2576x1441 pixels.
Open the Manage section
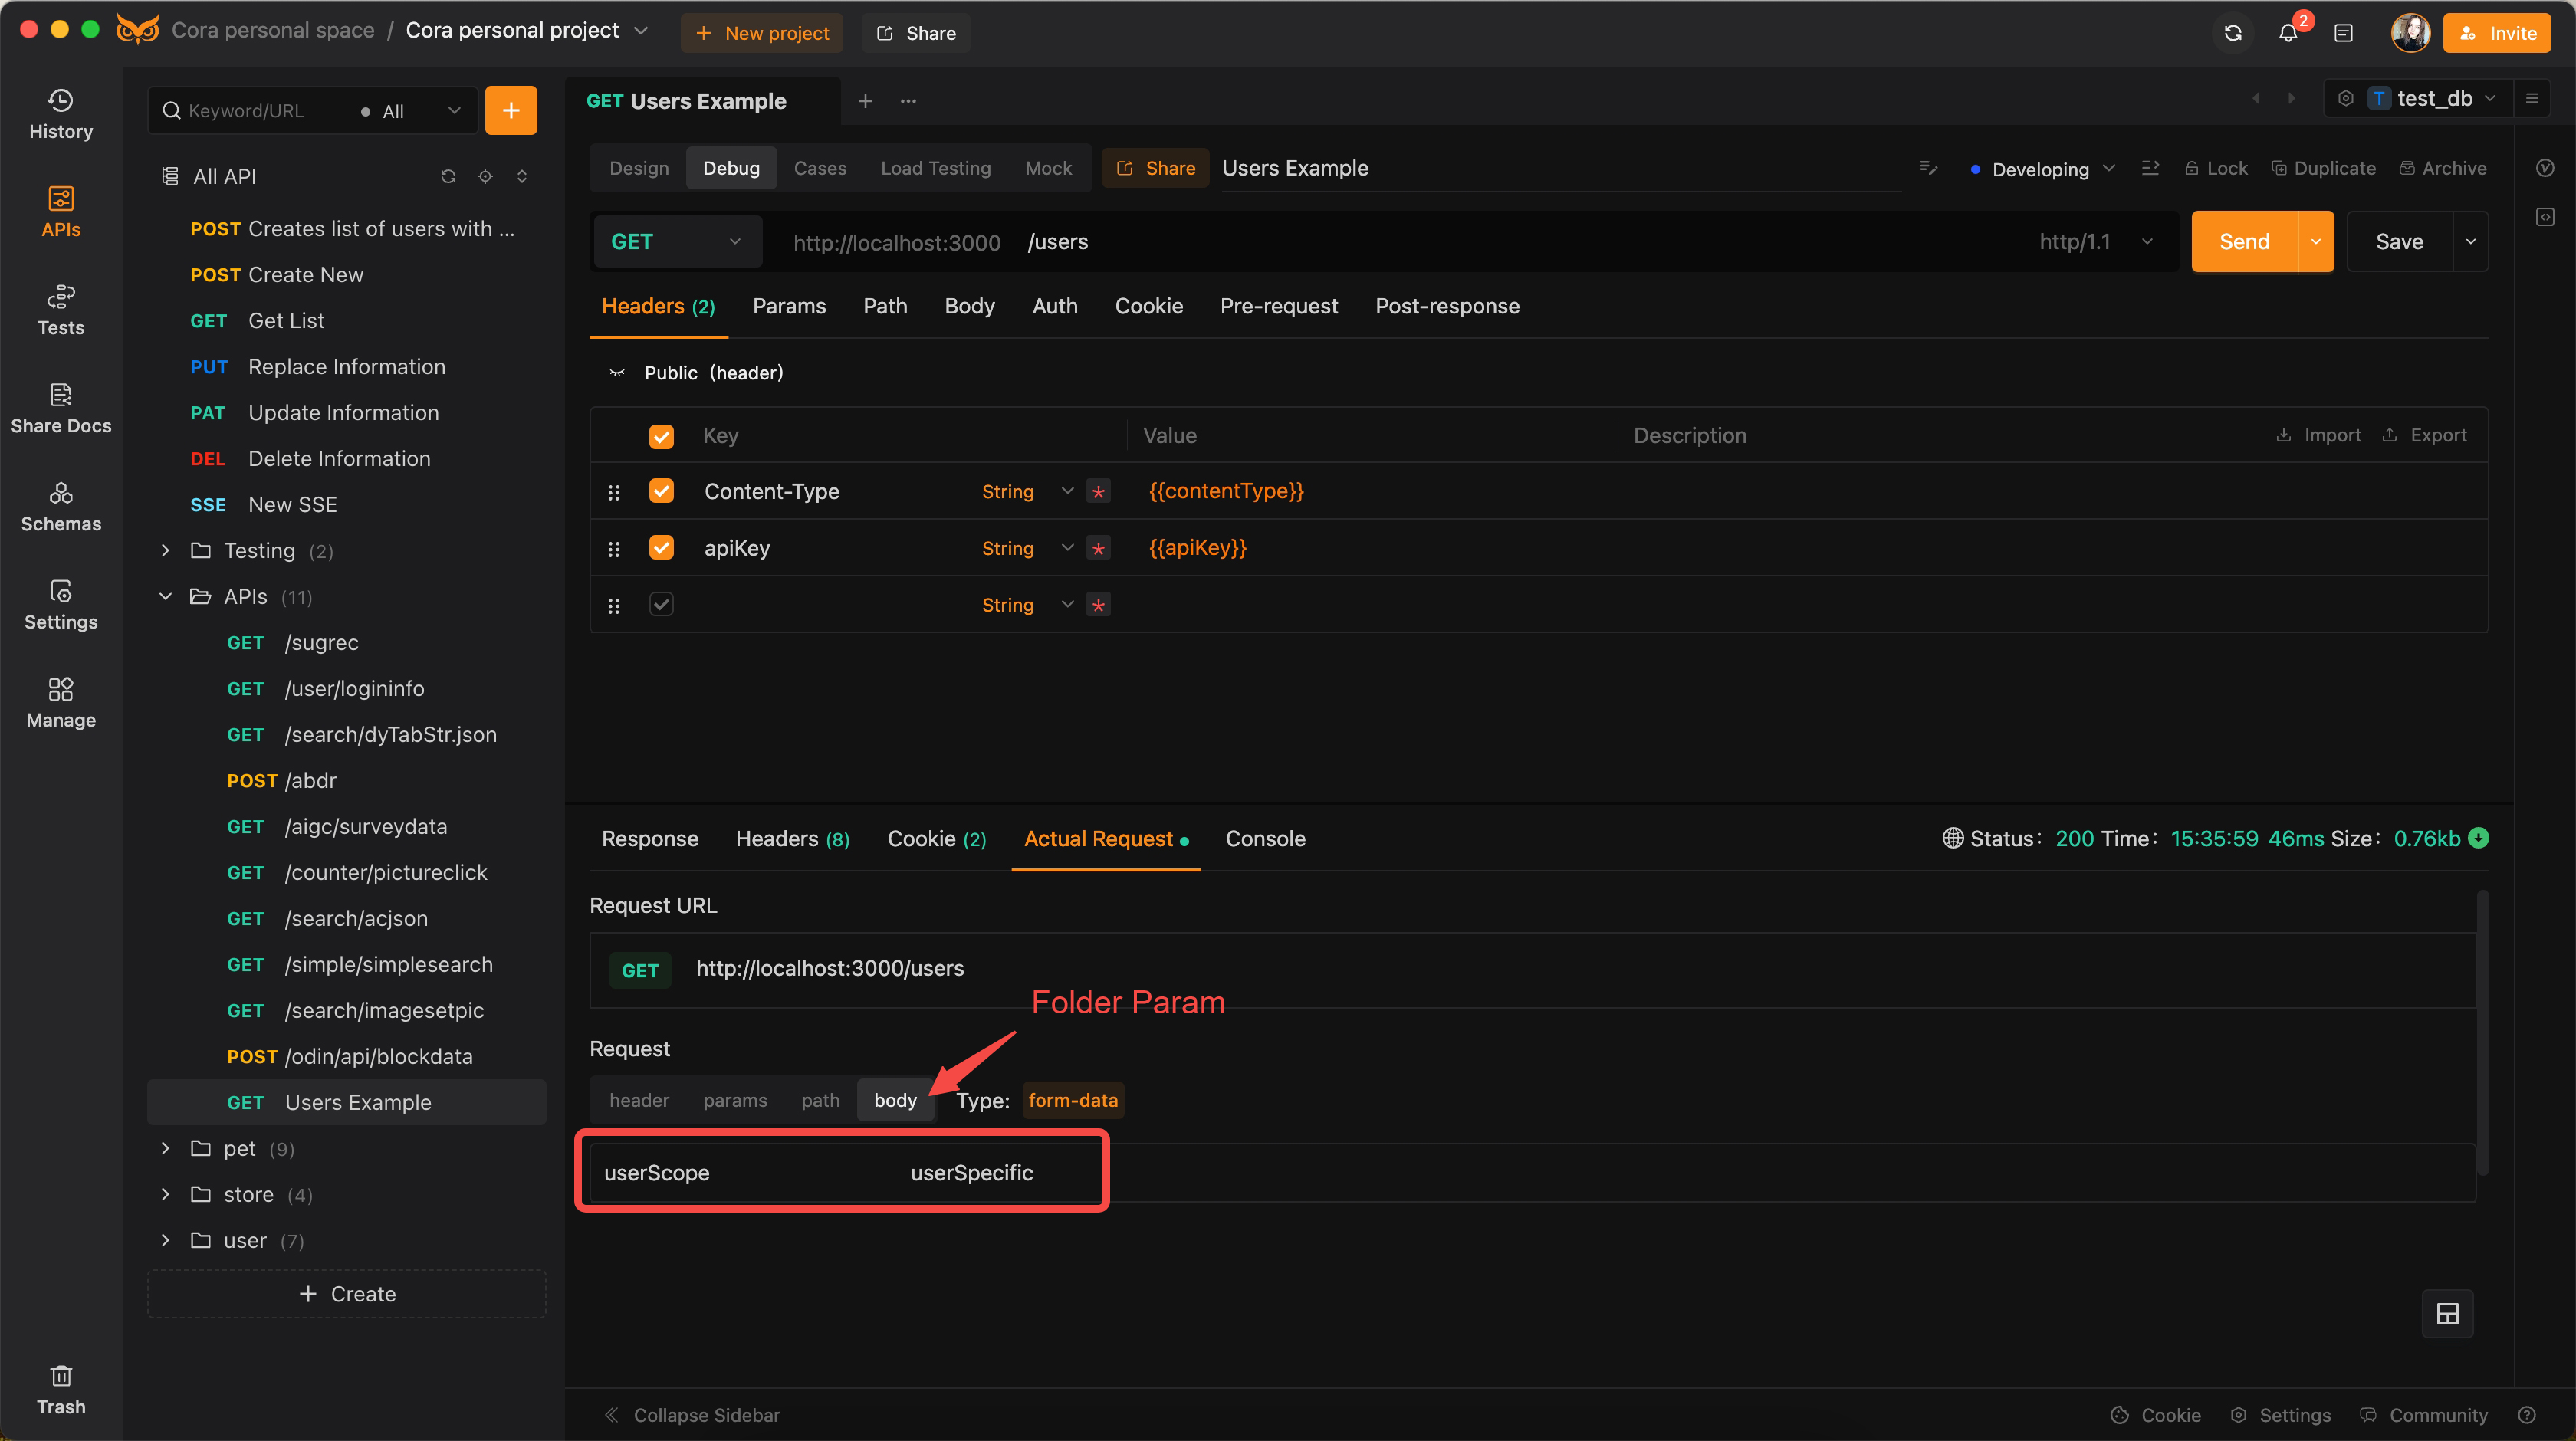point(61,702)
